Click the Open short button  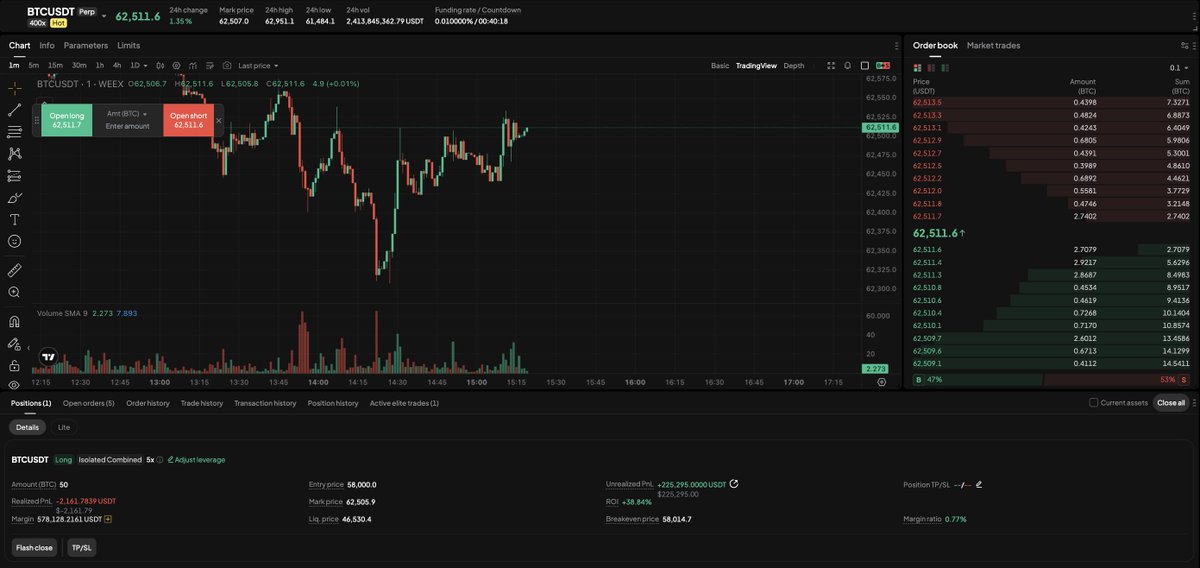[188, 120]
